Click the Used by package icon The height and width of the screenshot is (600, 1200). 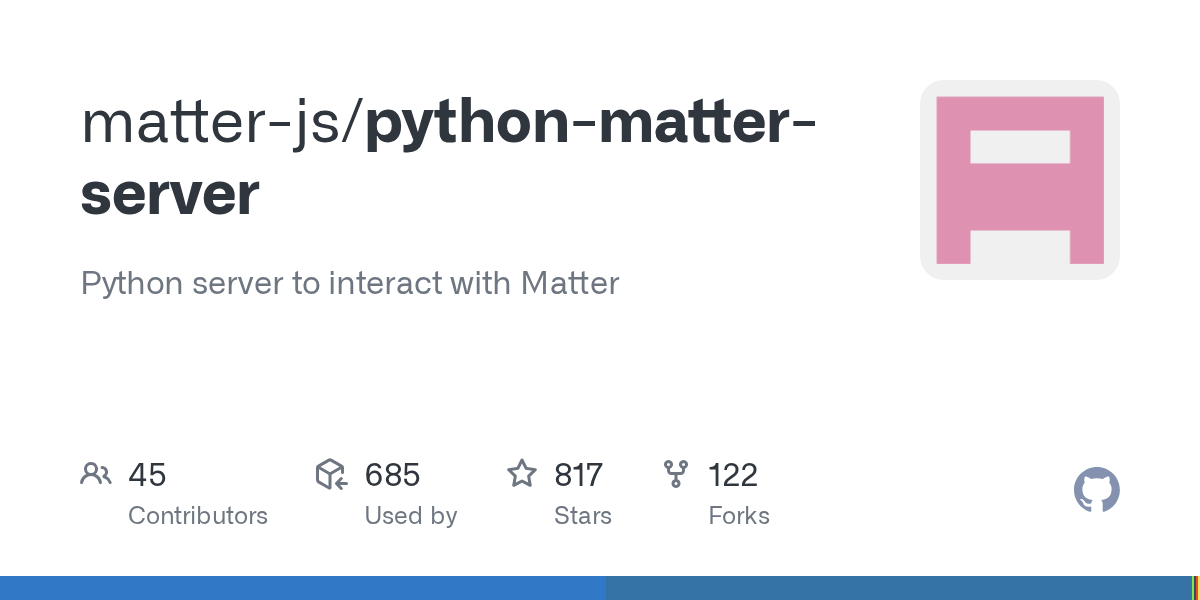[331, 474]
